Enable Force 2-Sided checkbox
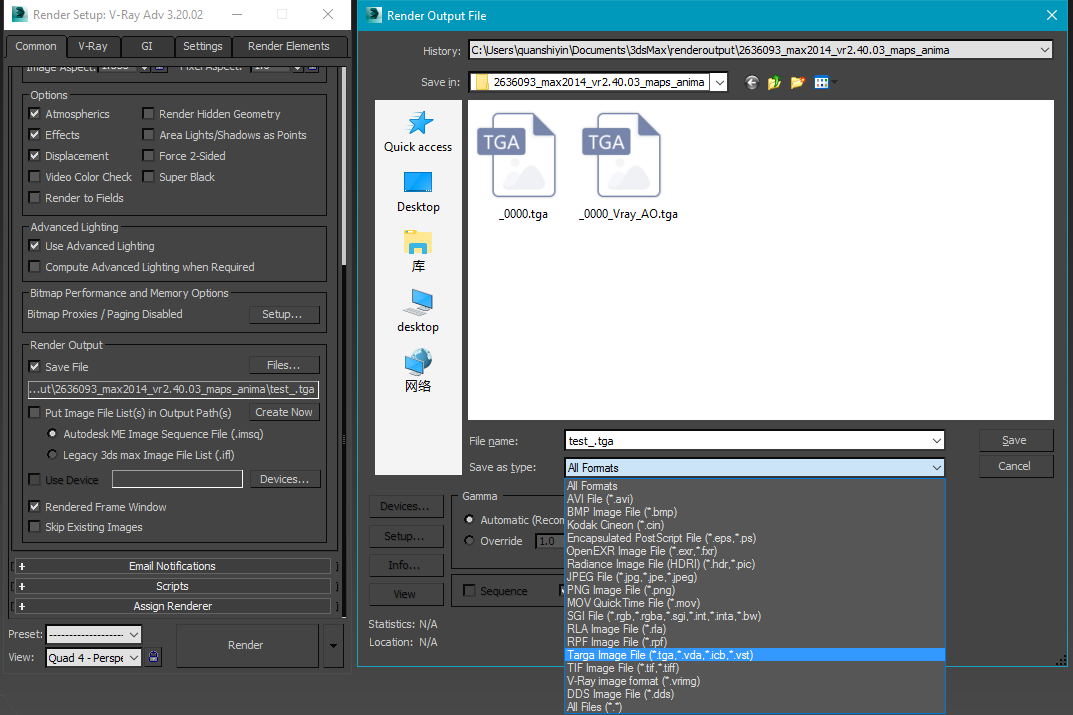This screenshot has height=715, width=1073. pyautogui.click(x=148, y=156)
